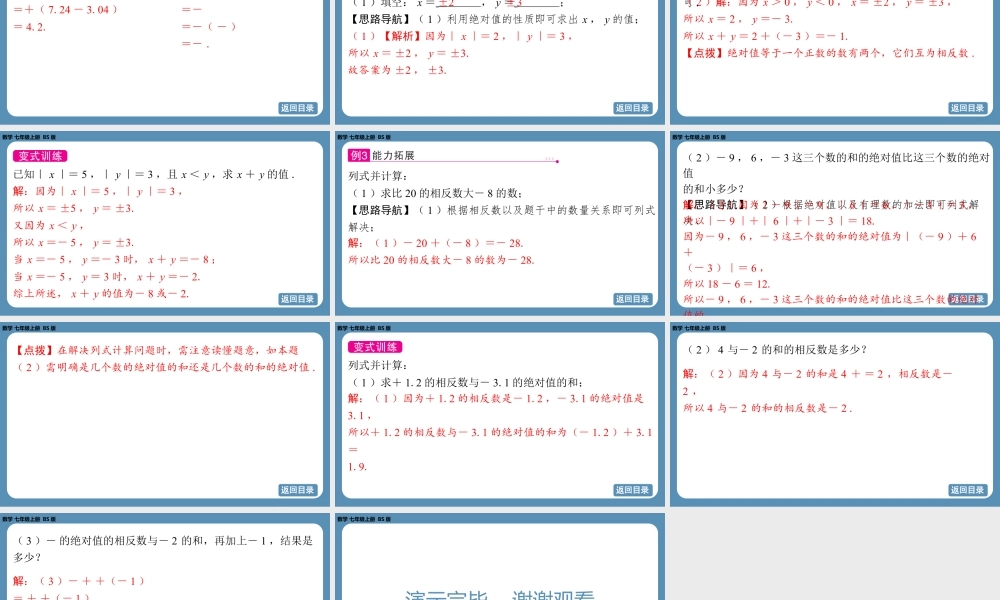The height and width of the screenshot is (600, 1000).
Task: Click 返回目录 on the 故答案为 ±2, ±3 slide
Action: coord(632,108)
